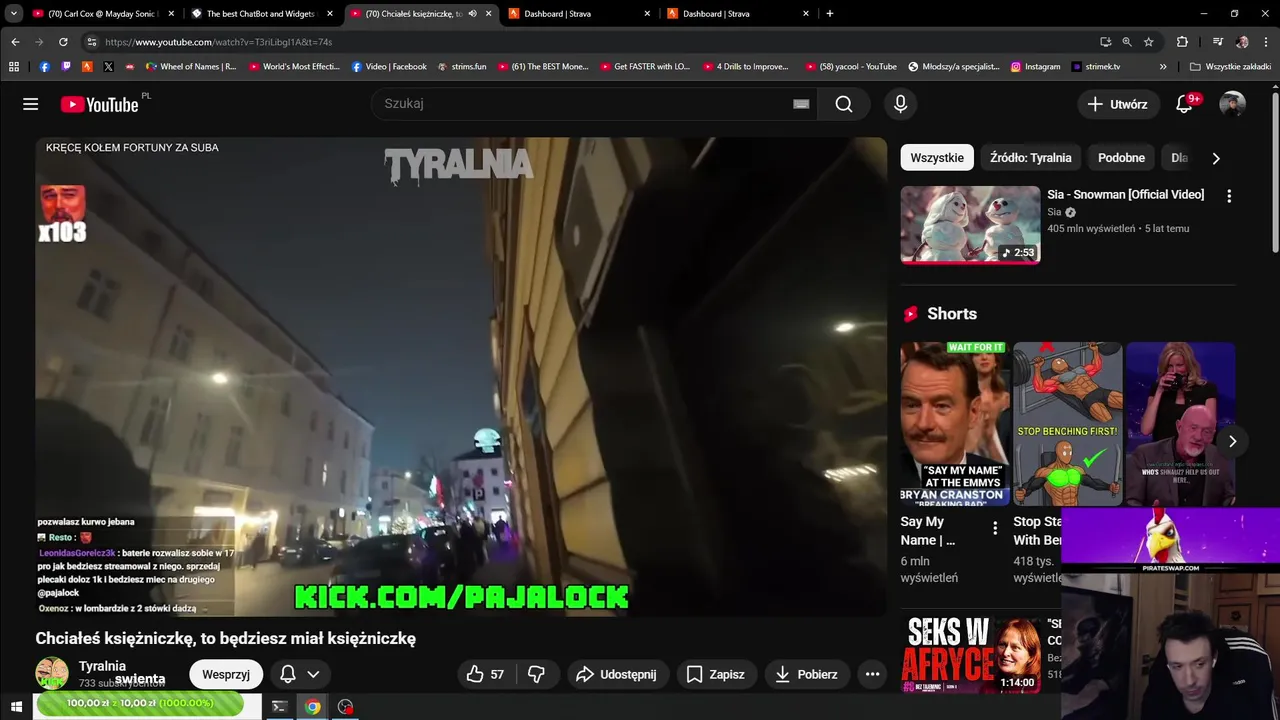Open the yacool - YouTube bookmark

(851, 67)
